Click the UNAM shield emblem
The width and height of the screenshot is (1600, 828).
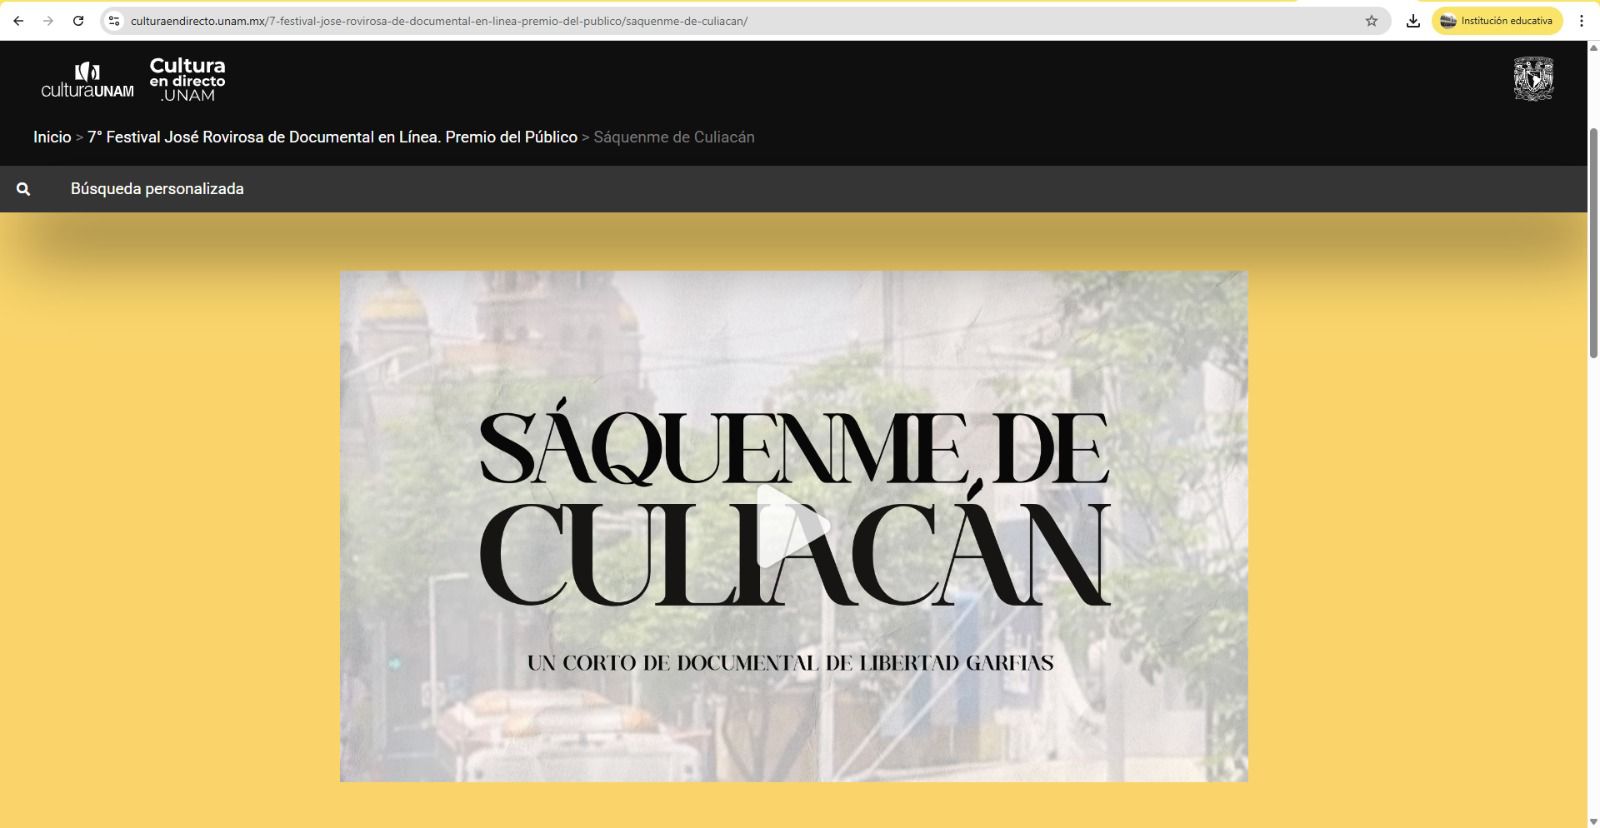(x=1533, y=79)
